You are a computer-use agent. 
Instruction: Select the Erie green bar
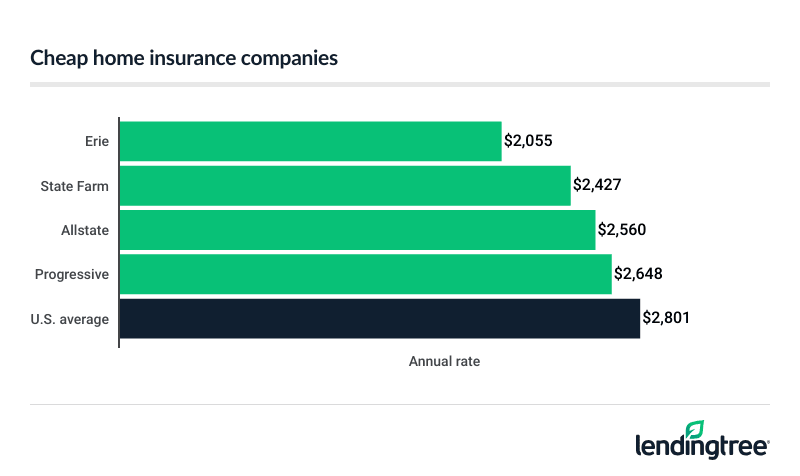310,141
